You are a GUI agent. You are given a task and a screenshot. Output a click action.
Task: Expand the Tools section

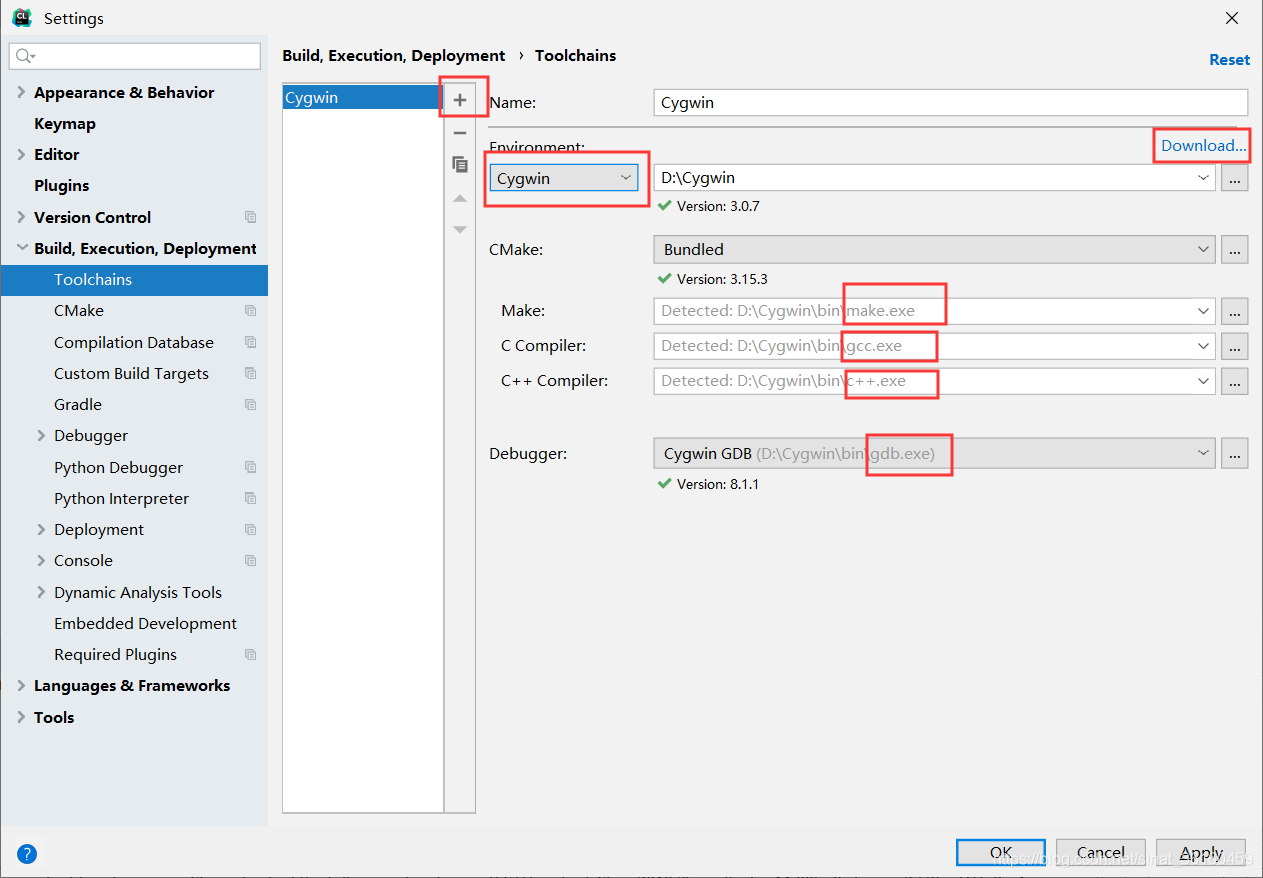[21, 717]
